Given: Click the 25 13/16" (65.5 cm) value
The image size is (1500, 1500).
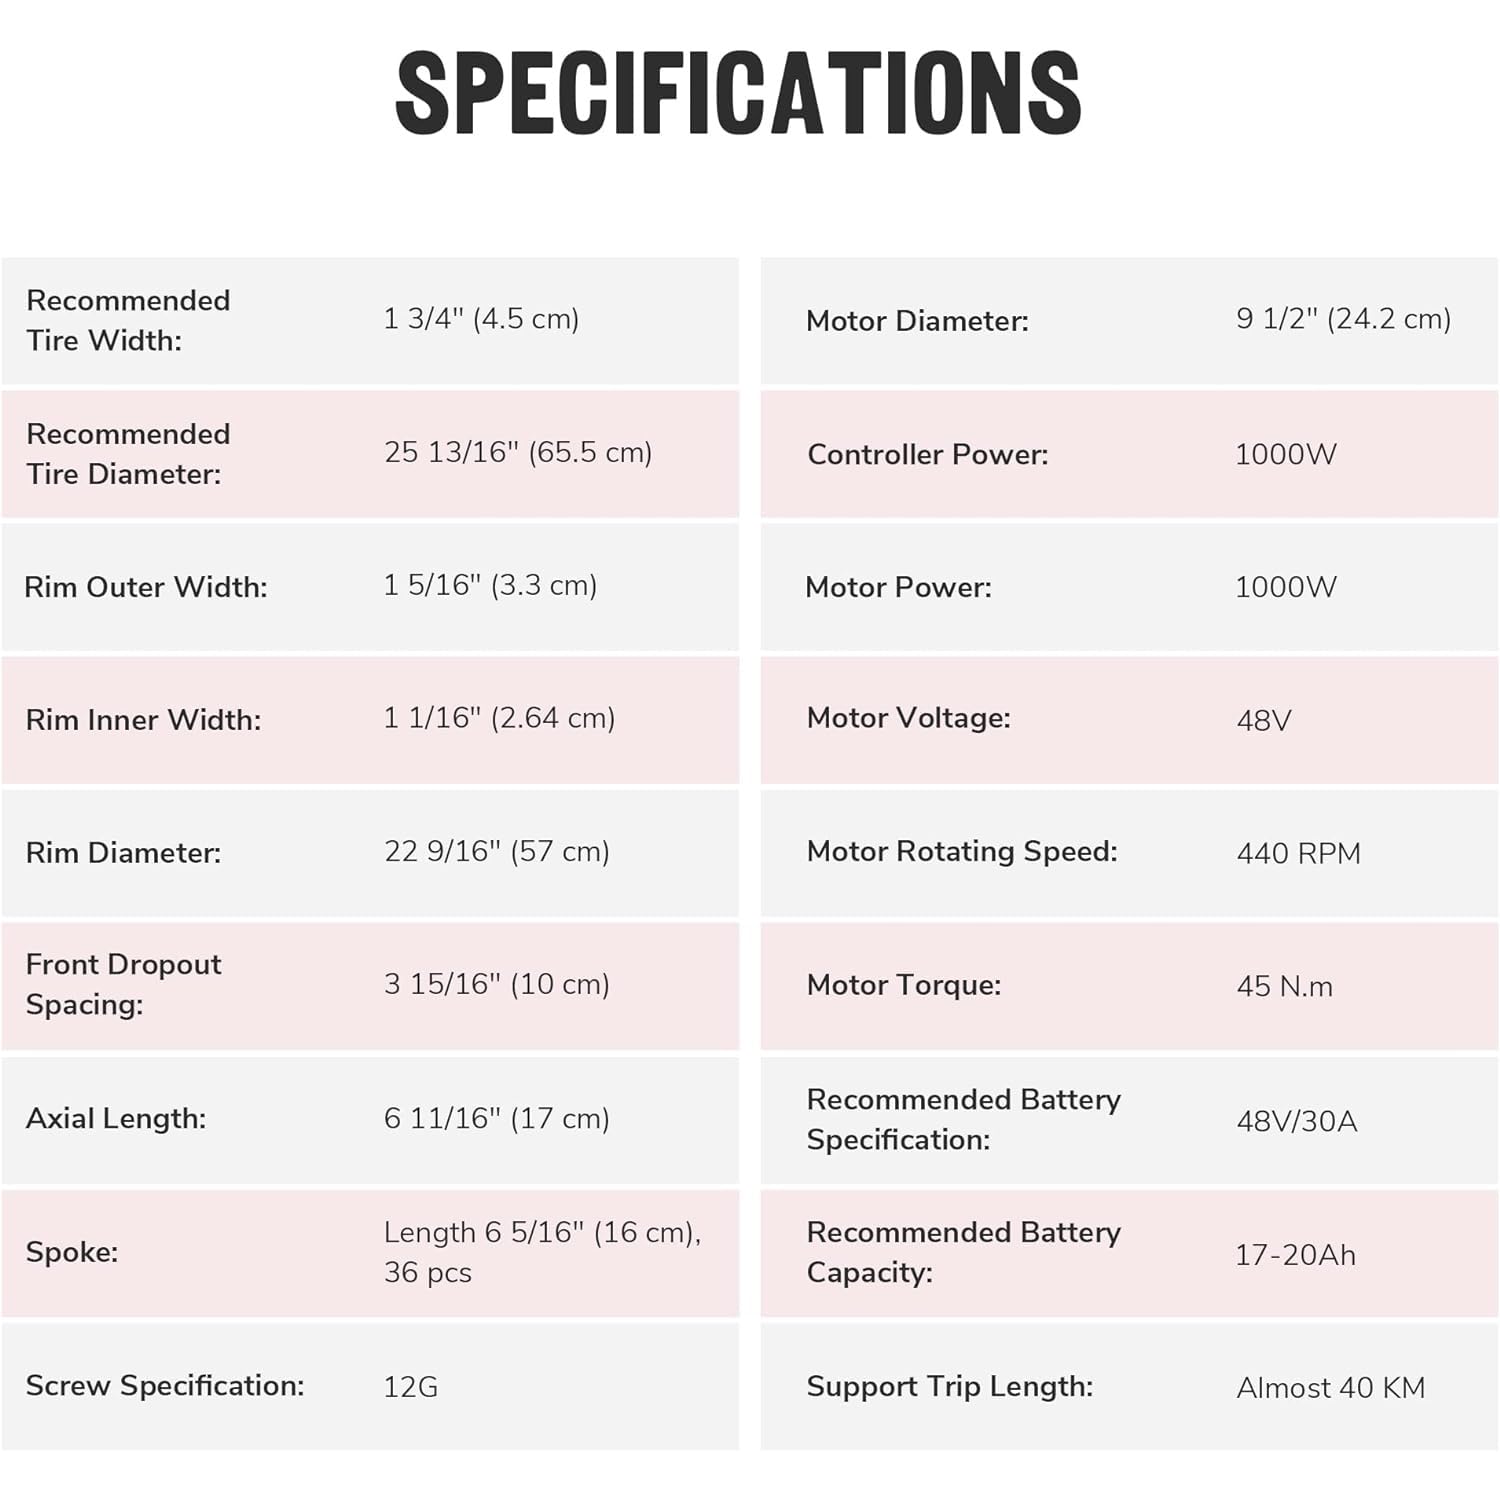Looking at the screenshot, I should 518,452.
